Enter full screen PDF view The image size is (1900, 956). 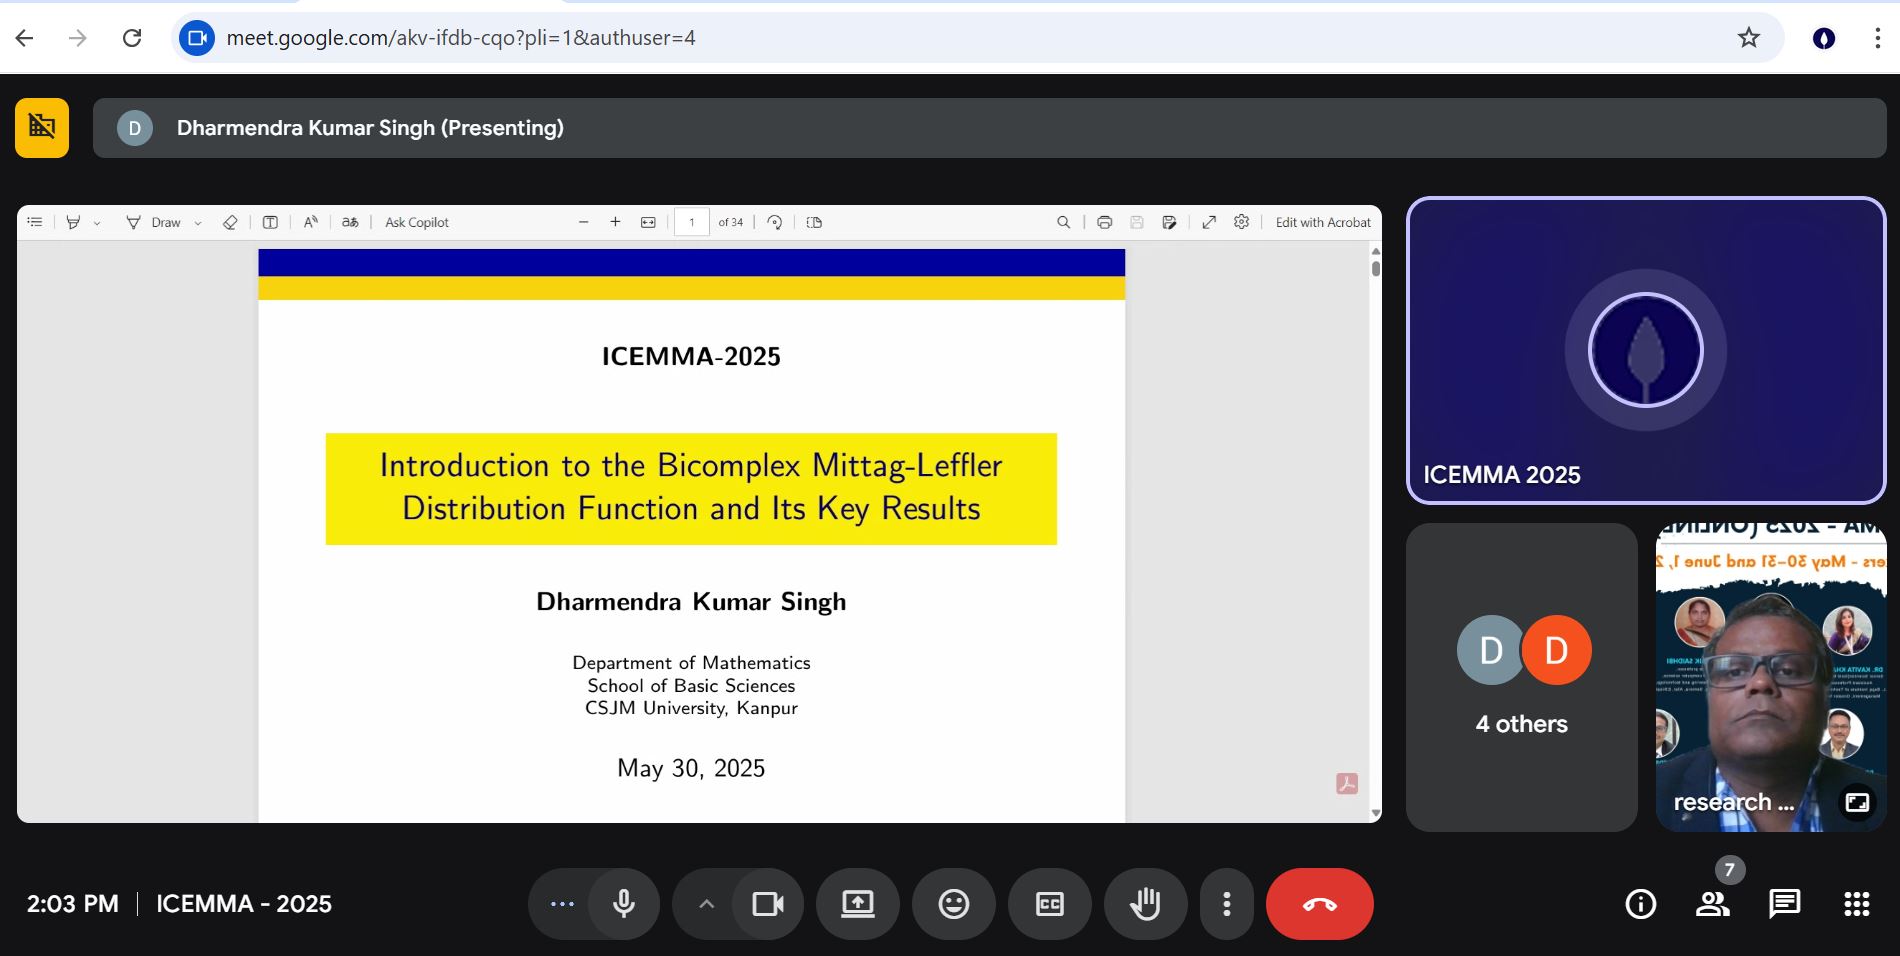1209,222
